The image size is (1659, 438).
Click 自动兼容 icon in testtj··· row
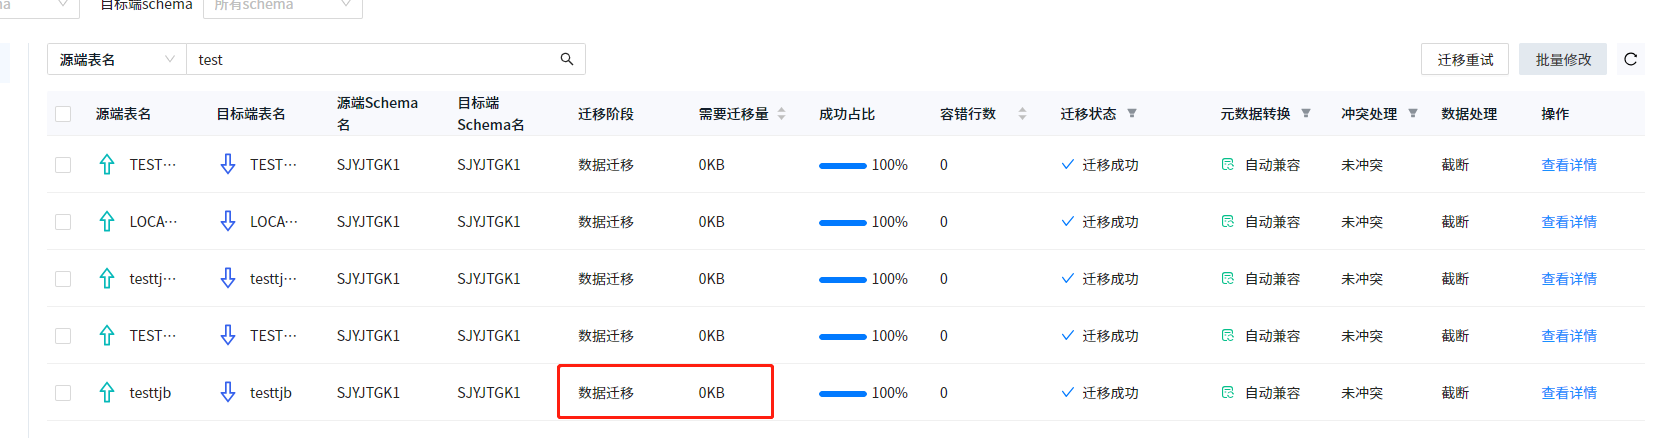(1228, 278)
